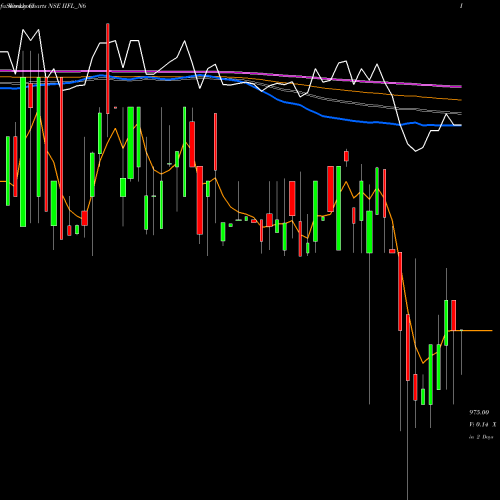
Task: Click the lowest trough of the white line
Action: point(415,151)
